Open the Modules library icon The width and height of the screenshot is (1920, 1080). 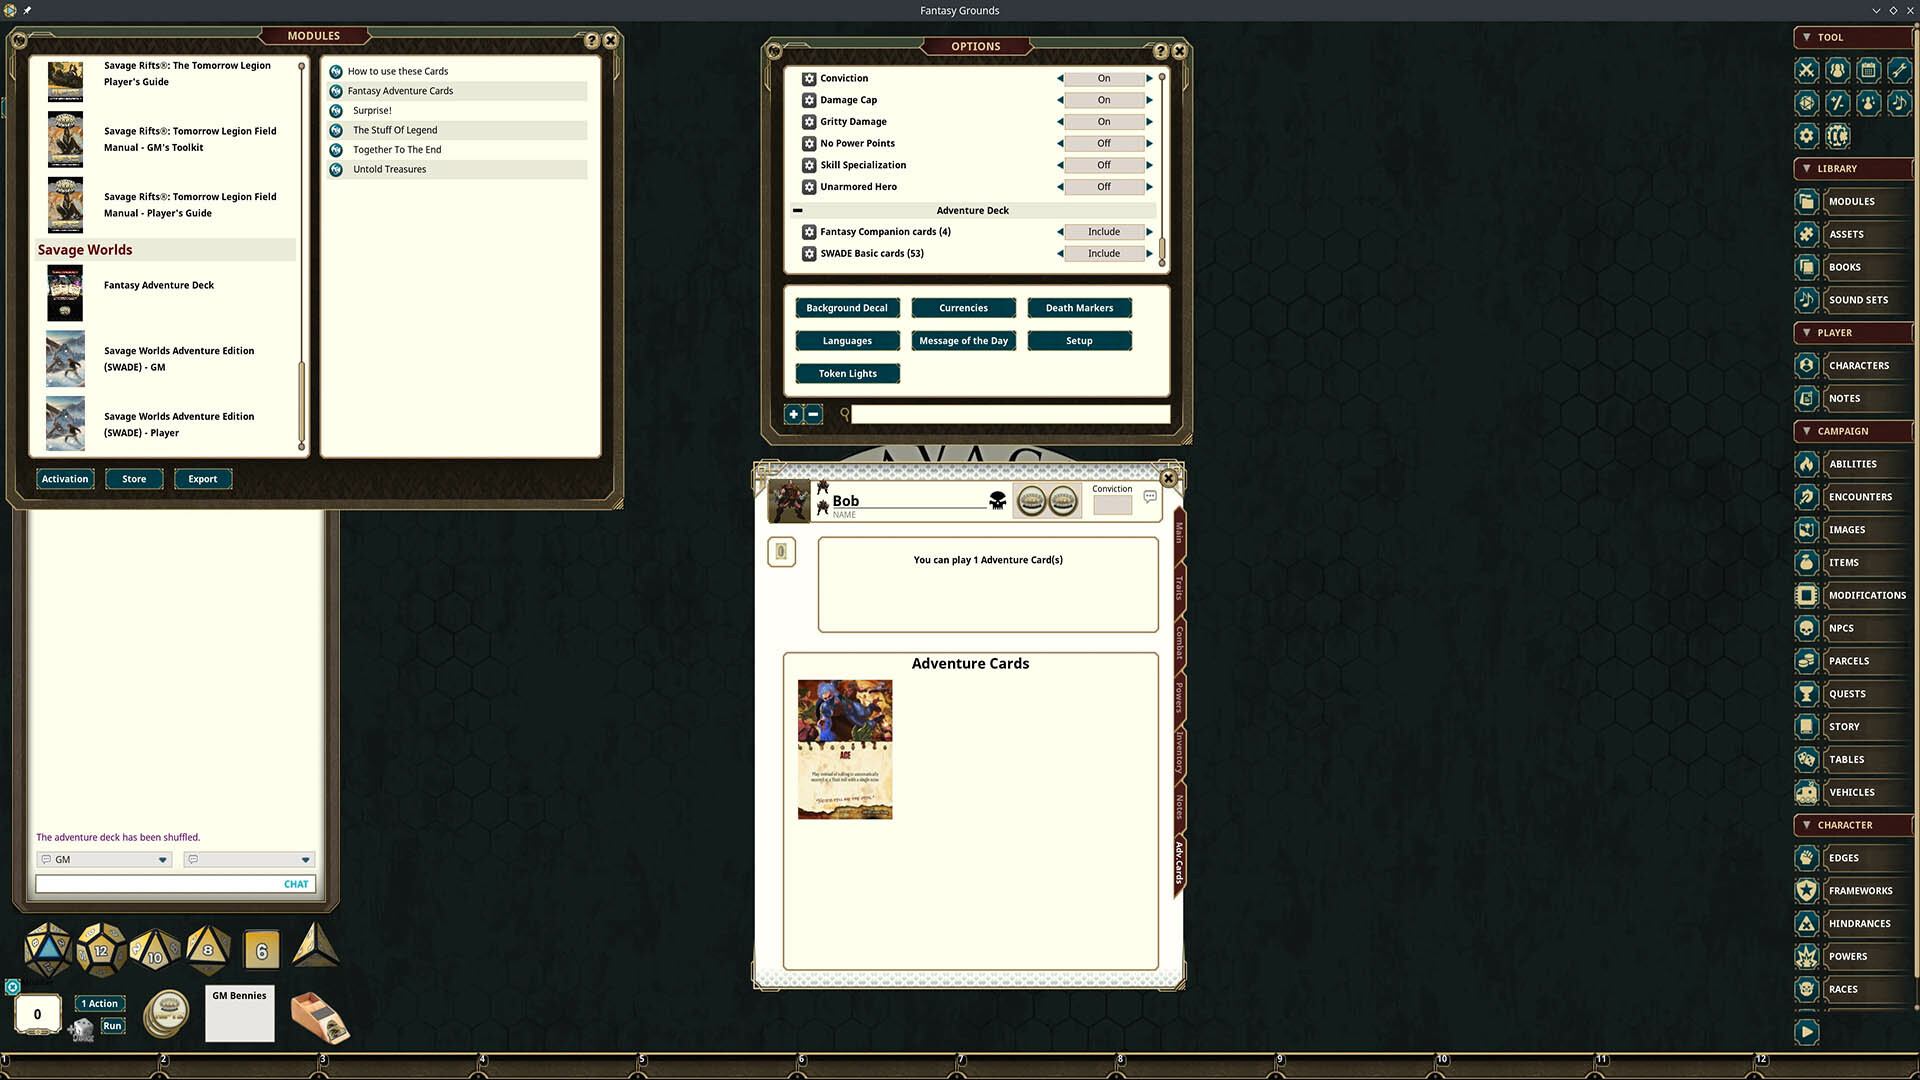click(x=1806, y=201)
